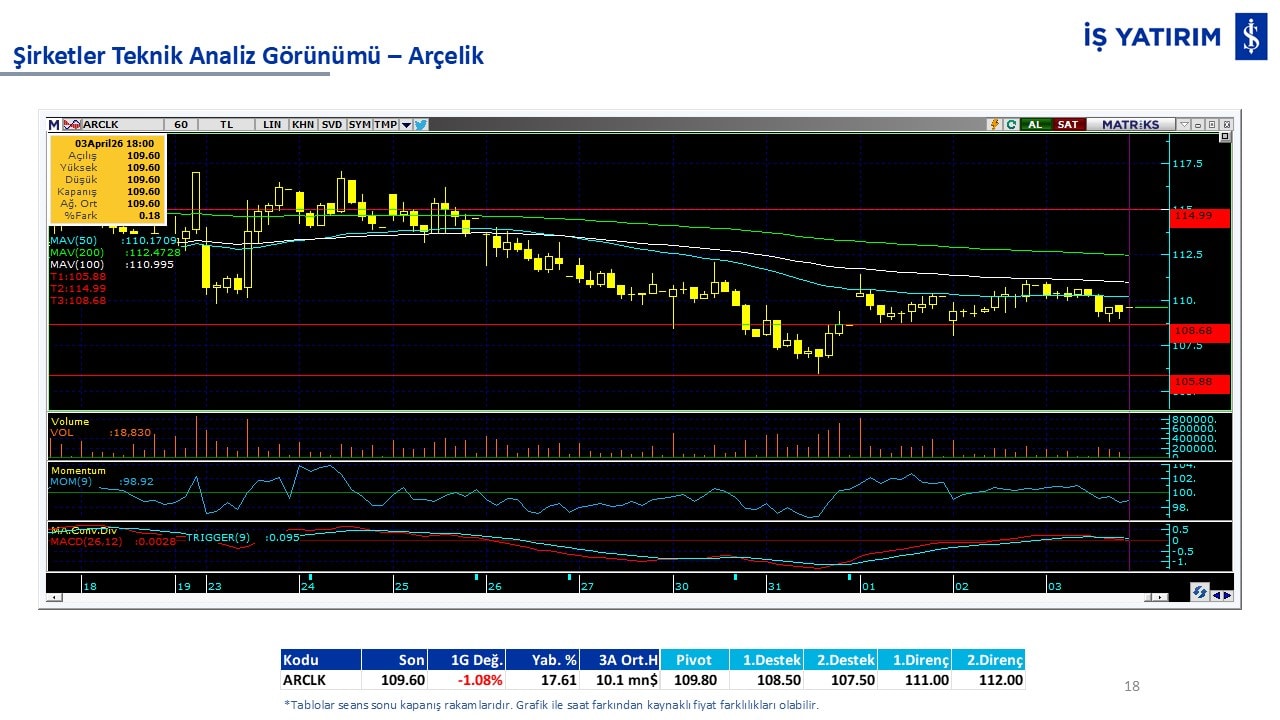1280x720 pixels.
Task: Toggle the SVD option in toolbar
Action: coord(332,125)
